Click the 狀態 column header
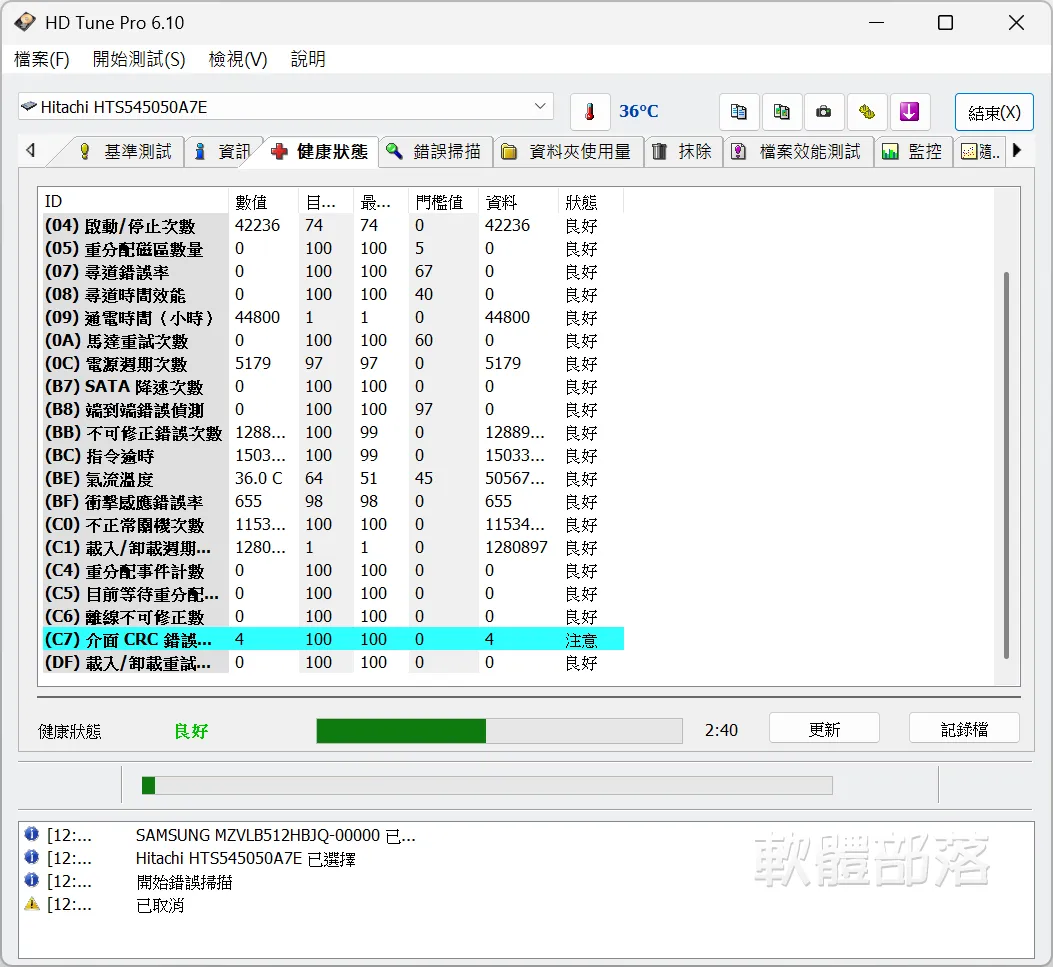This screenshot has width=1053, height=967. (590, 201)
